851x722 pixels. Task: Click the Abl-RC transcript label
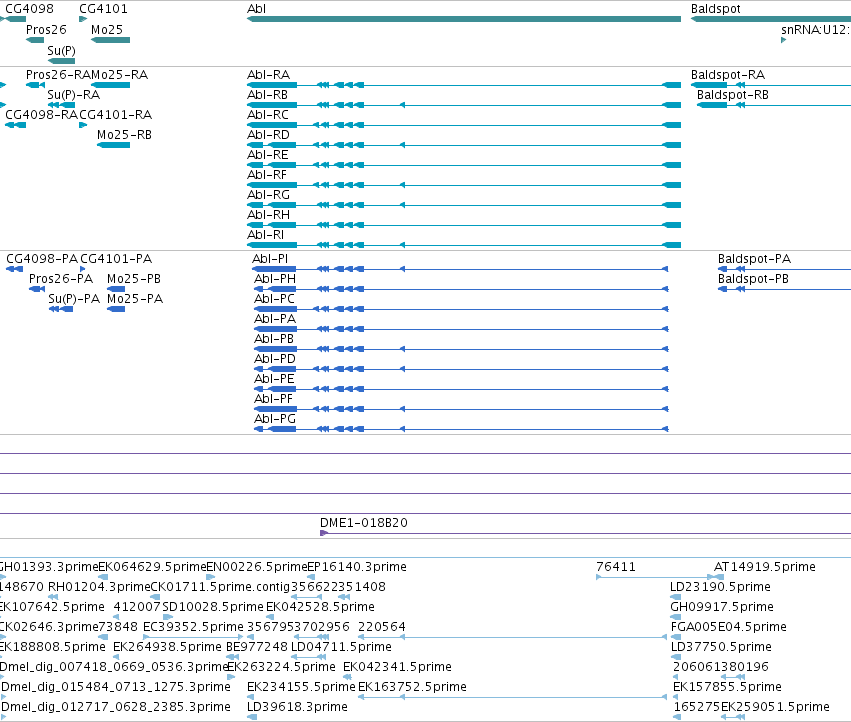pyautogui.click(x=268, y=115)
